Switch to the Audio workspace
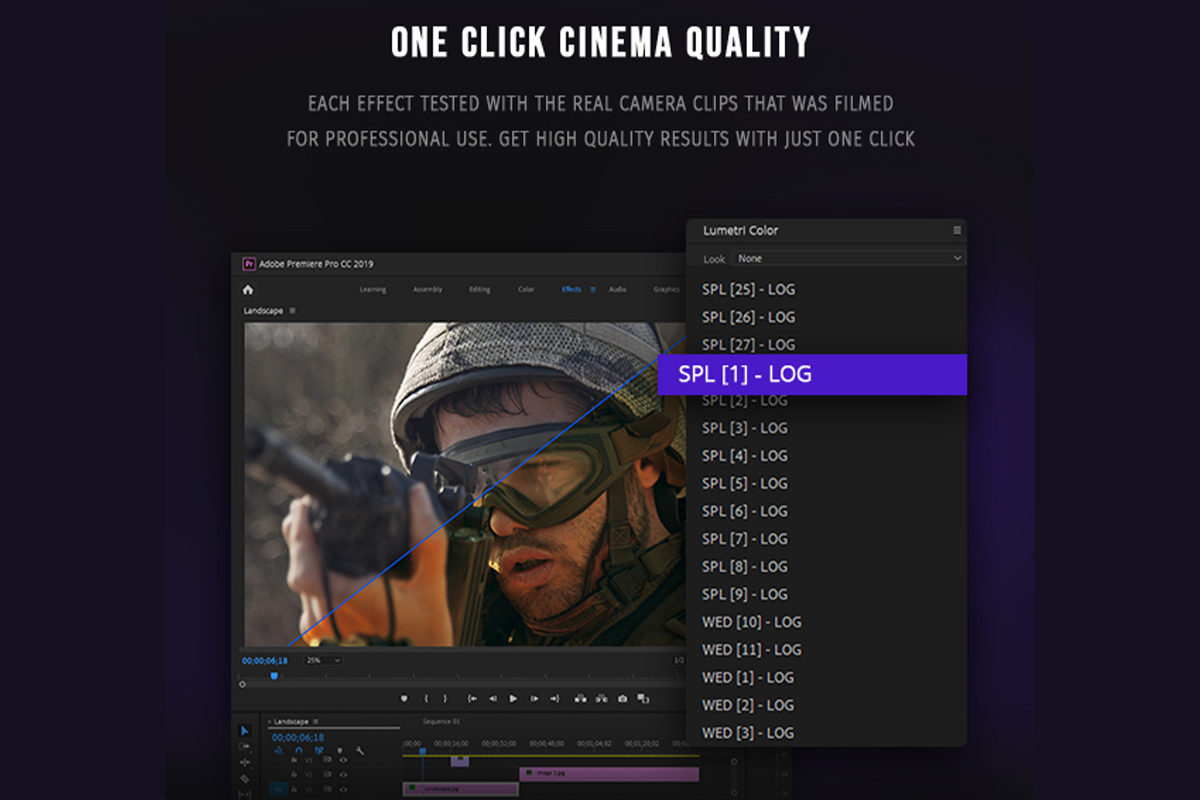Viewport: 1200px width, 800px height. point(618,289)
